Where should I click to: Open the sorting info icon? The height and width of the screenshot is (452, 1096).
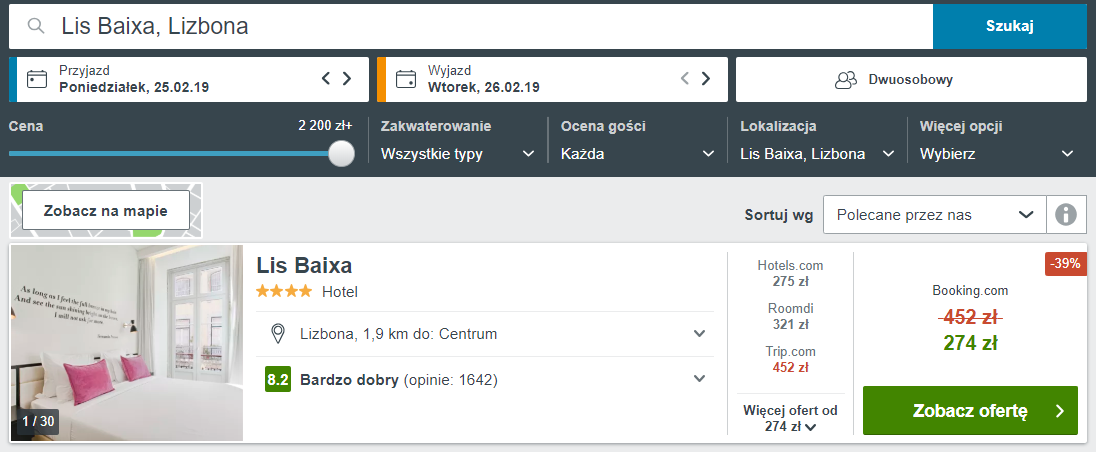tap(1066, 214)
